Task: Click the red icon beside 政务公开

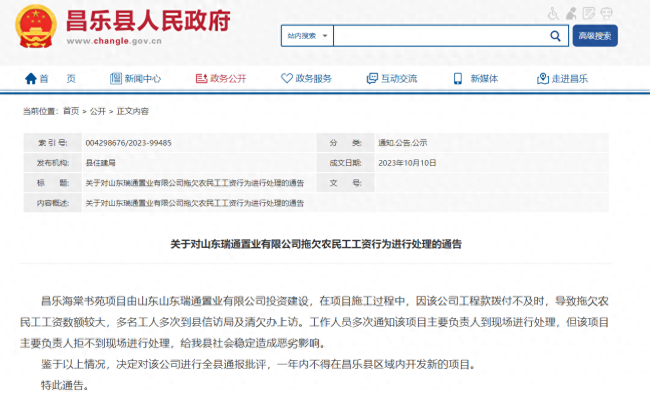Action: pyautogui.click(x=201, y=78)
